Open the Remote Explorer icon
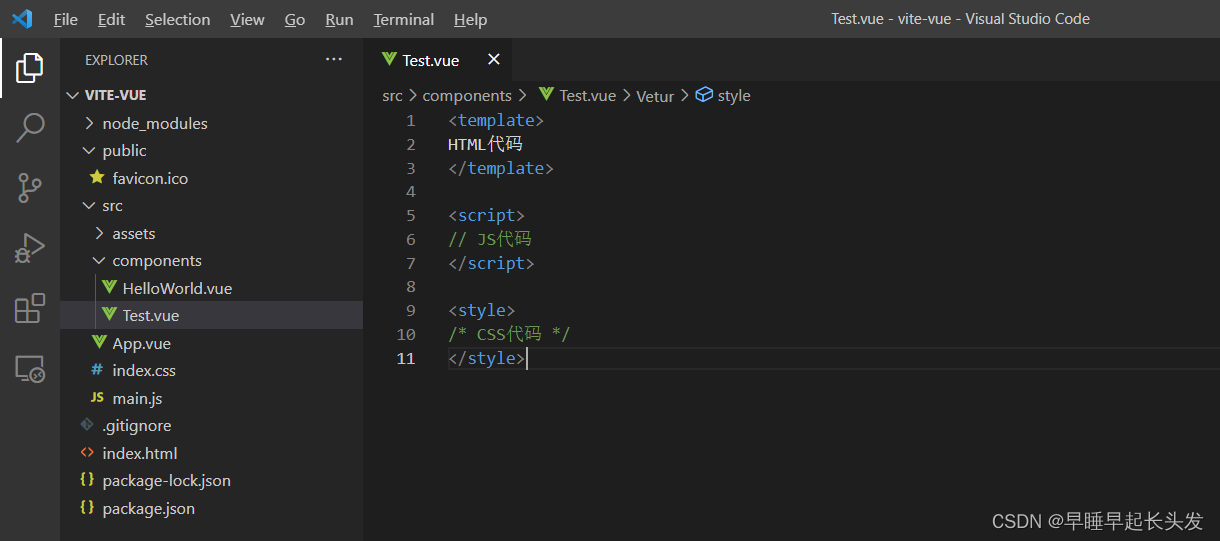Viewport: 1220px width, 541px height. click(30, 369)
